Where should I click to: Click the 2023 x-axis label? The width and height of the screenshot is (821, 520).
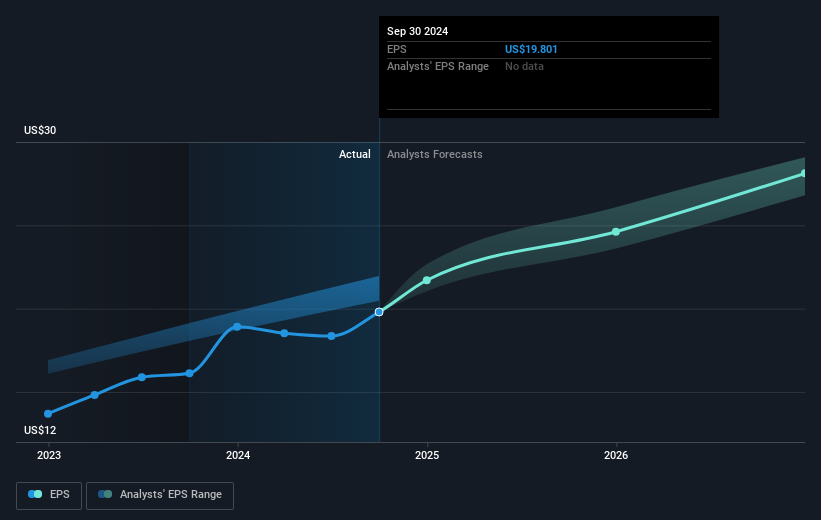(49, 455)
